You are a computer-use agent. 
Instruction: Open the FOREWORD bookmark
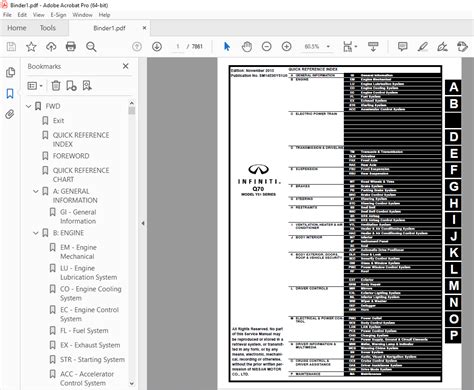tap(71, 156)
